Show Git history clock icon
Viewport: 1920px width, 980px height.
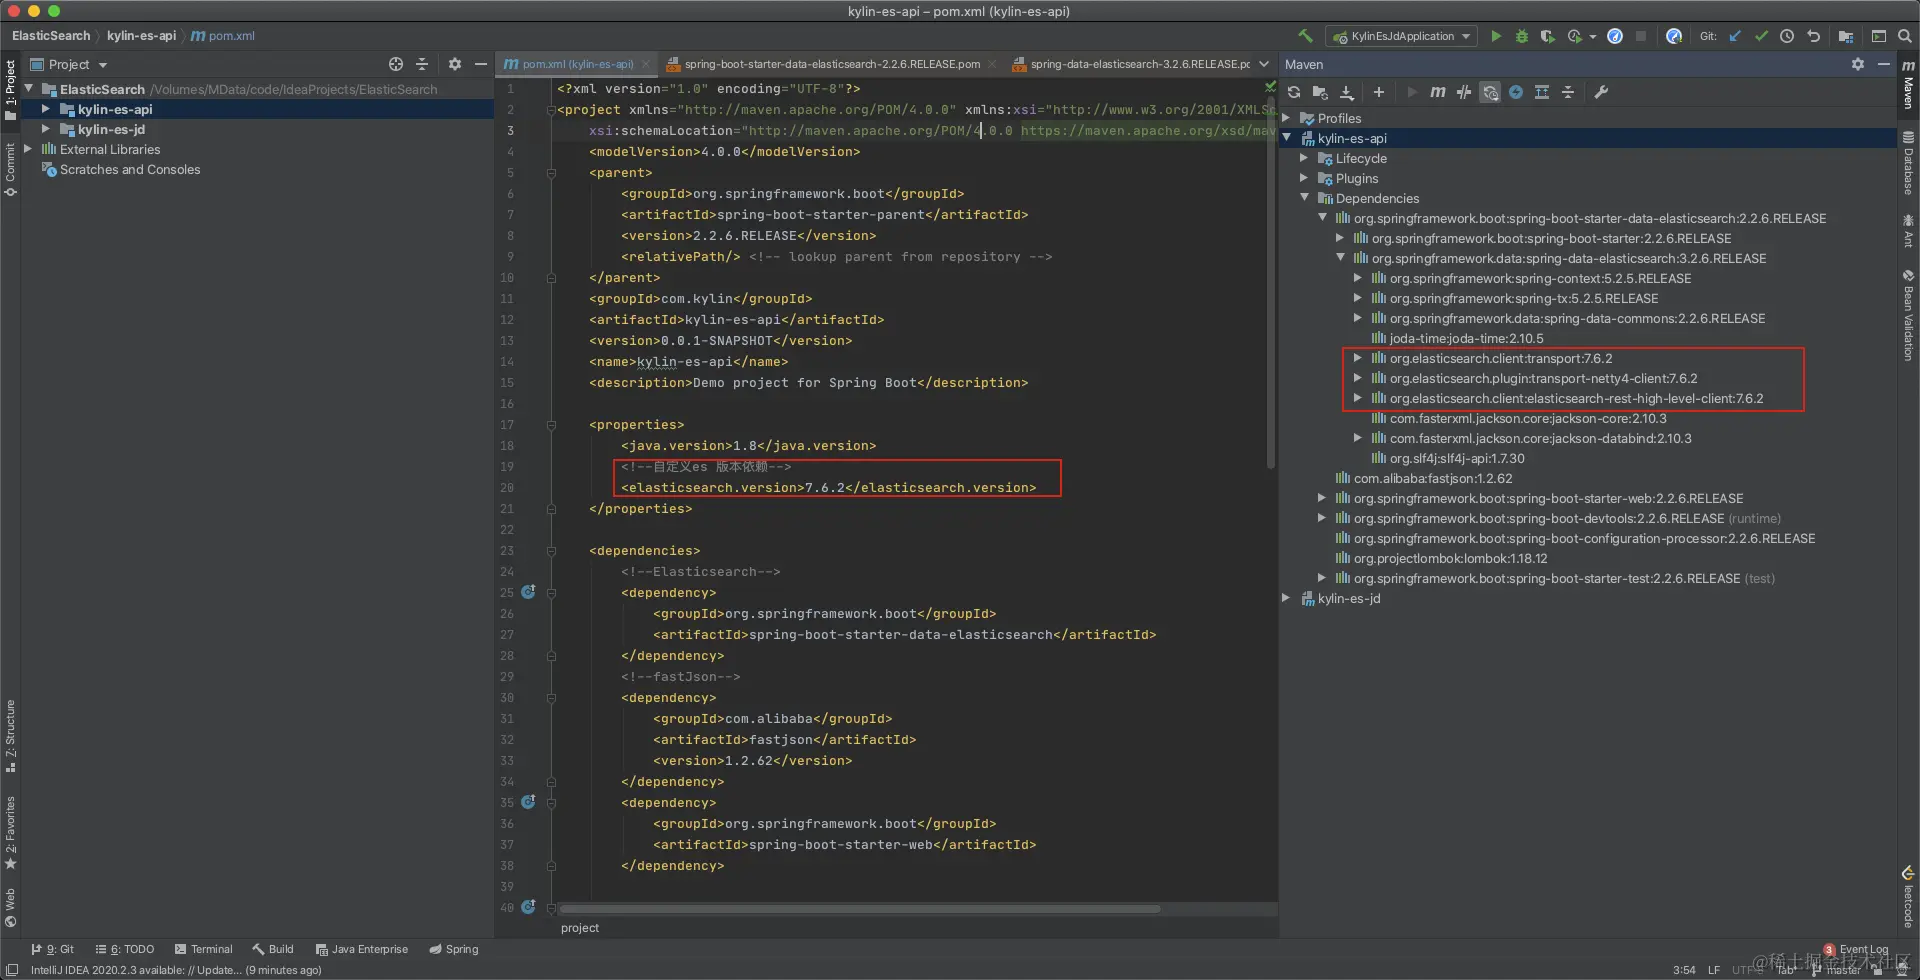tap(1787, 36)
